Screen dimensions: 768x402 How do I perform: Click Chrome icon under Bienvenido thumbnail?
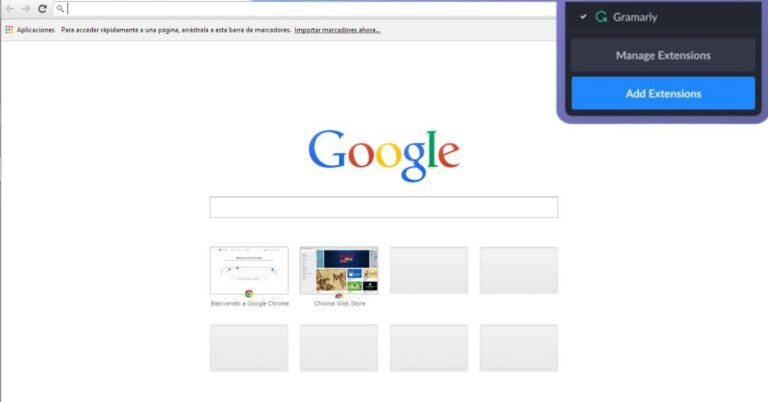[x=249, y=294]
